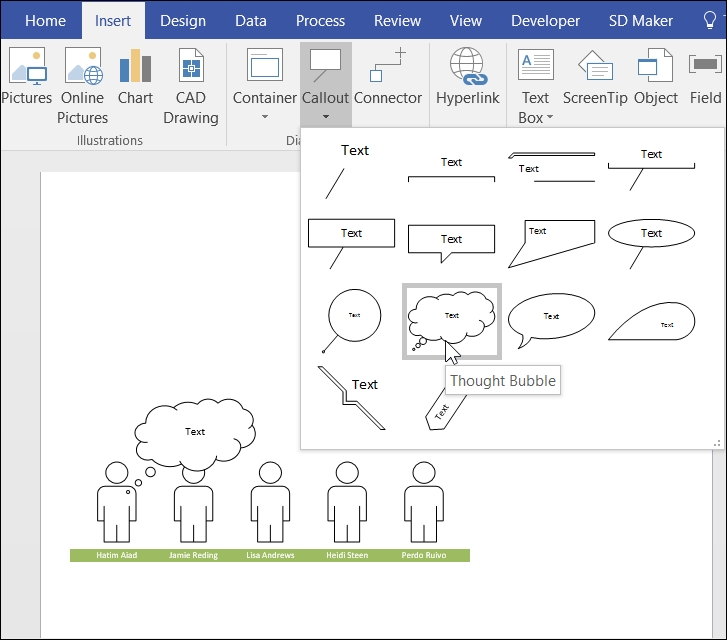
Task: Select the Thought Bubble callout
Action: [x=452, y=321]
